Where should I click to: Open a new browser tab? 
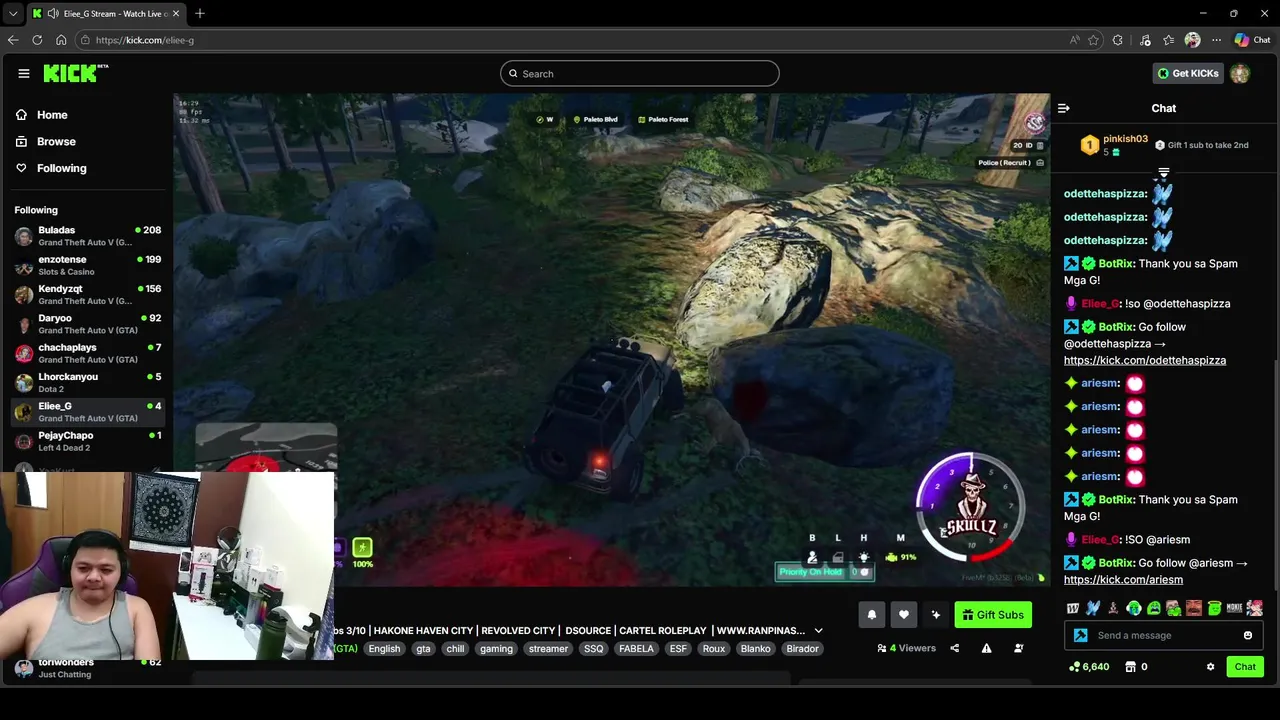click(200, 13)
